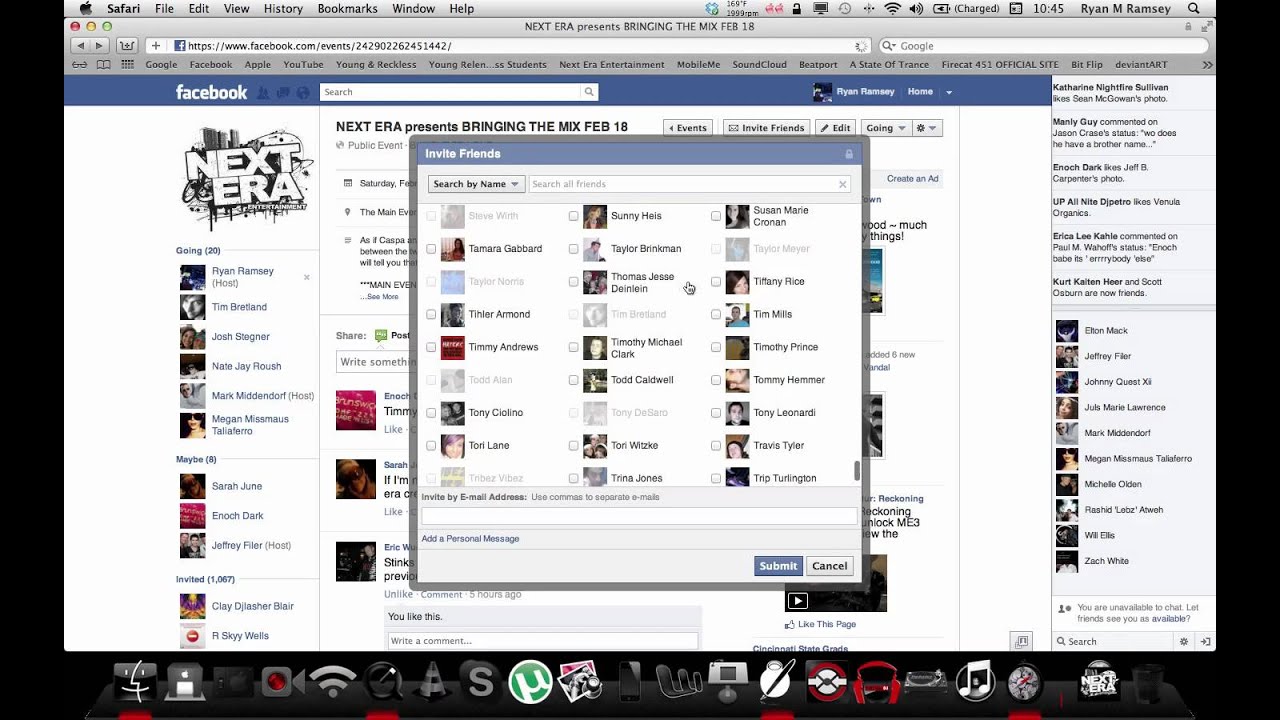Clear friend search with x icon
This screenshot has width=1280, height=720.
coord(842,184)
